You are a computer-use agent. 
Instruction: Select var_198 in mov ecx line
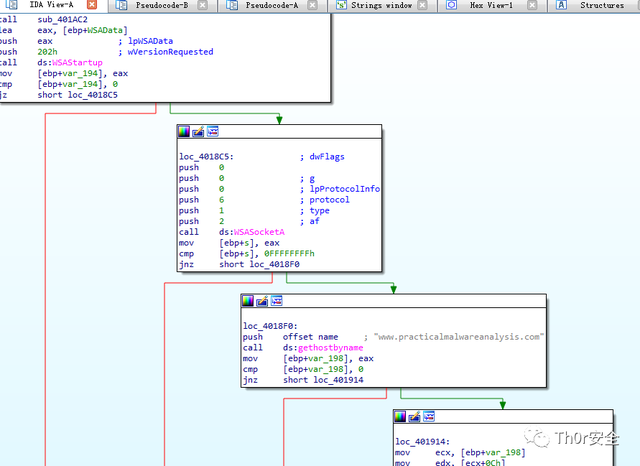(504, 453)
